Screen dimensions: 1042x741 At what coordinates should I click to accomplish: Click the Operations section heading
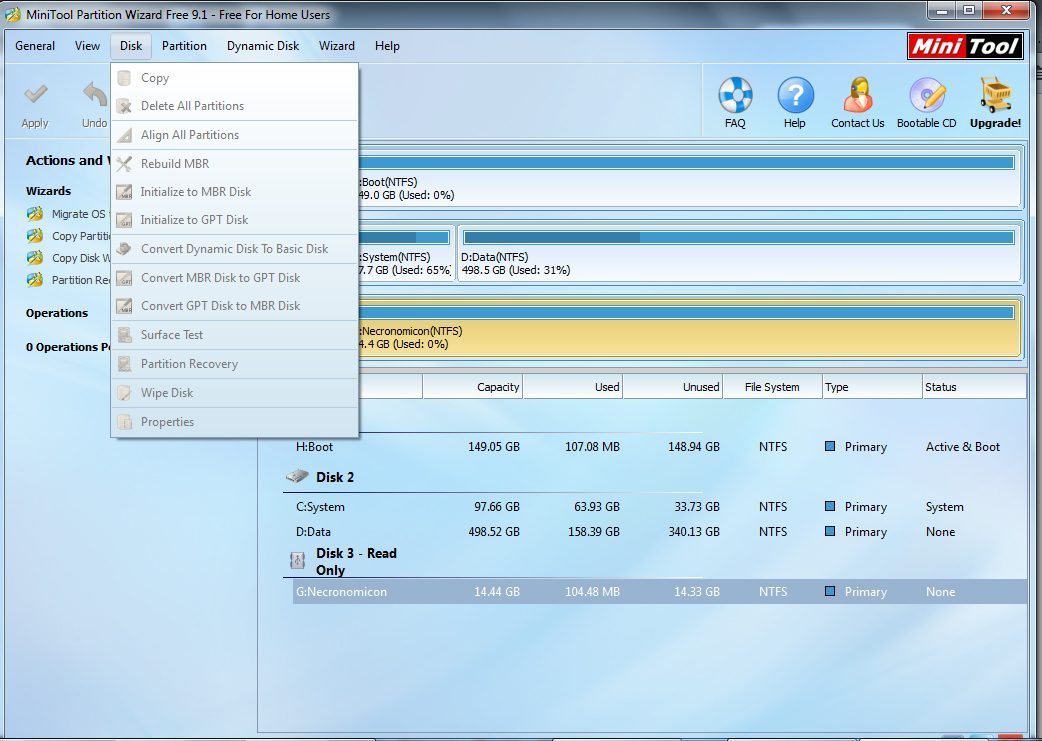click(x=57, y=313)
